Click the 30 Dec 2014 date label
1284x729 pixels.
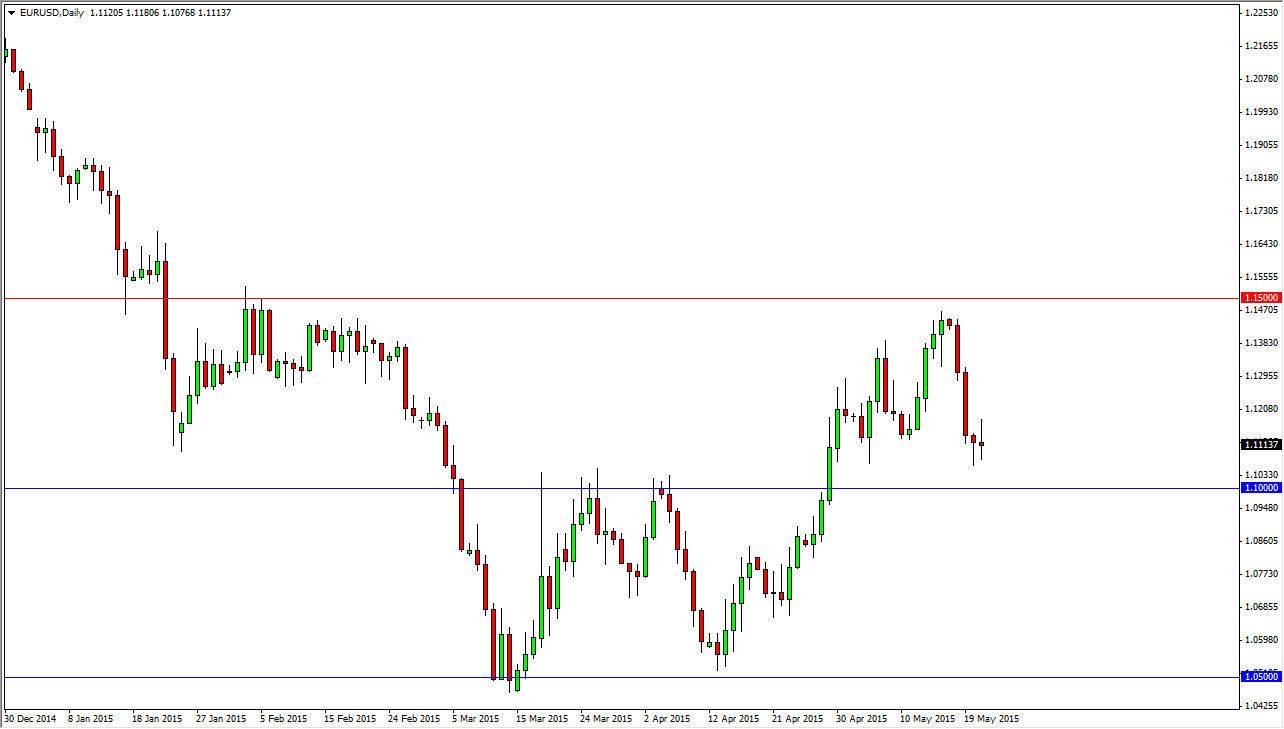pos(31,719)
